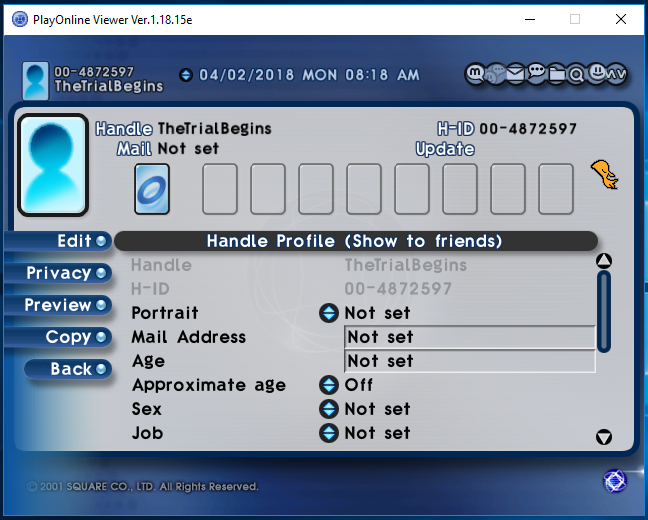
Task: Click the Off value next to Approximate age
Action: tap(359, 385)
